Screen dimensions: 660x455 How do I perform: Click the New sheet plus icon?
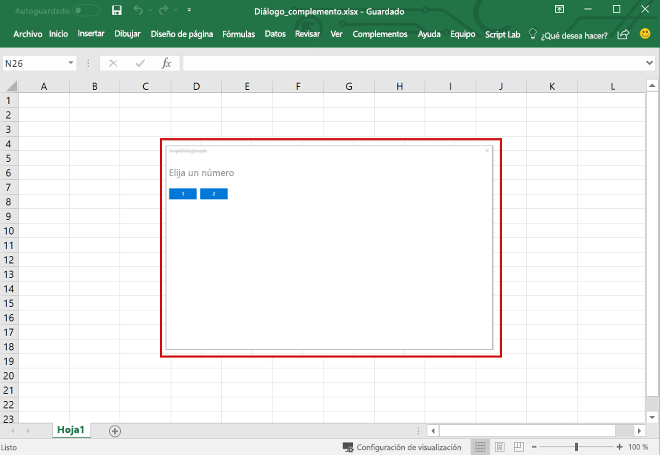pos(115,431)
